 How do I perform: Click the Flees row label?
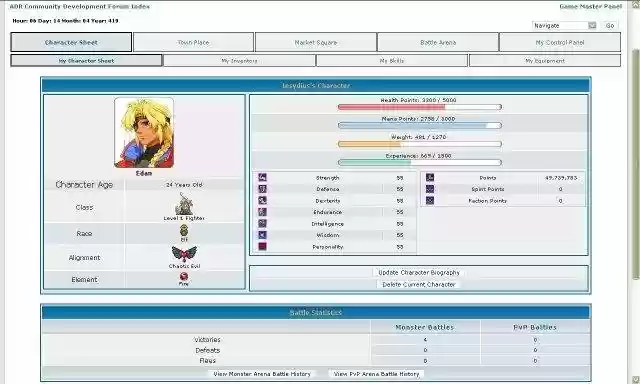[x=207, y=360]
